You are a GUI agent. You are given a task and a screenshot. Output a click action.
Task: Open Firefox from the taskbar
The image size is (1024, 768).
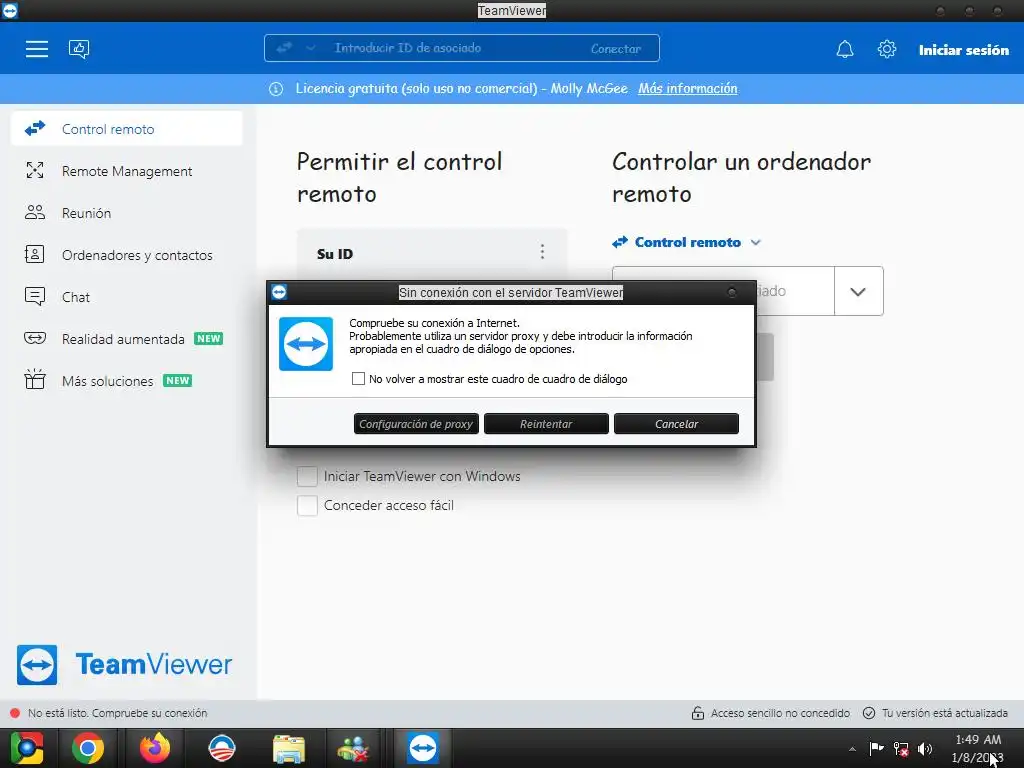coord(155,748)
